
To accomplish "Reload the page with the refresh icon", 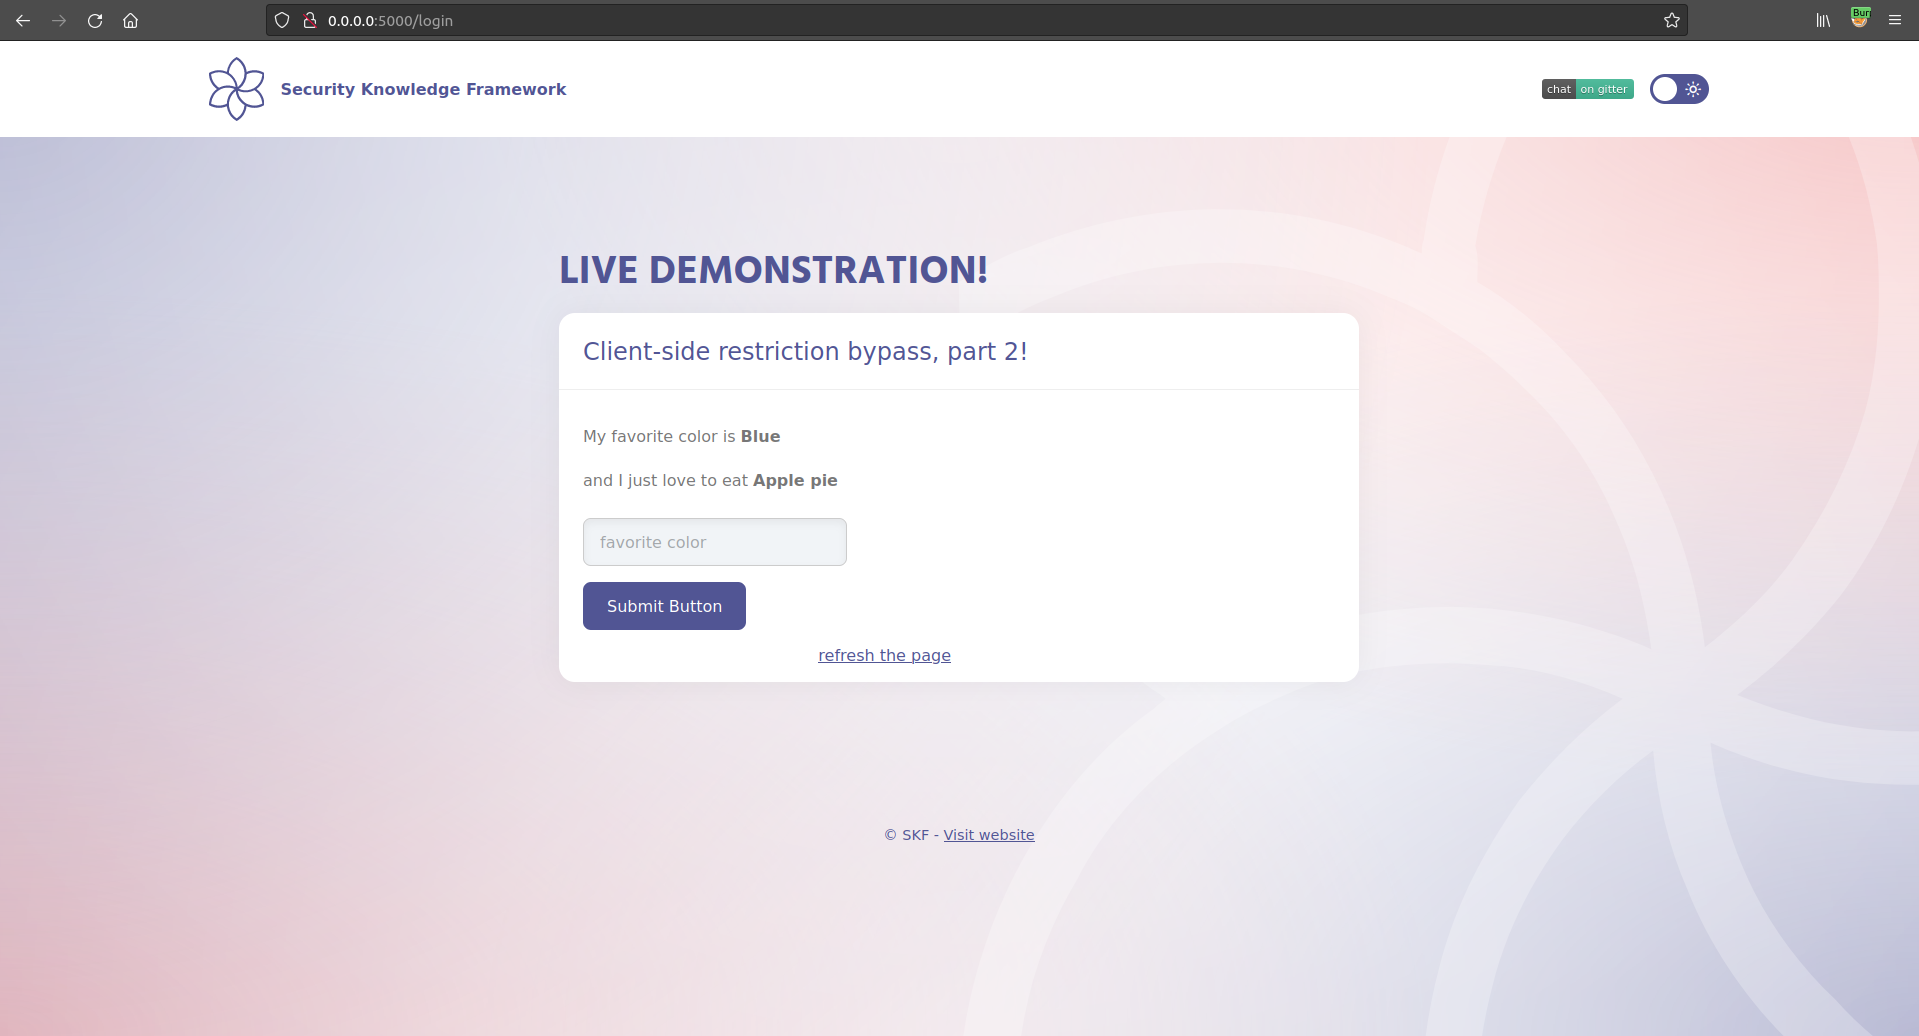I will pyautogui.click(x=95, y=20).
